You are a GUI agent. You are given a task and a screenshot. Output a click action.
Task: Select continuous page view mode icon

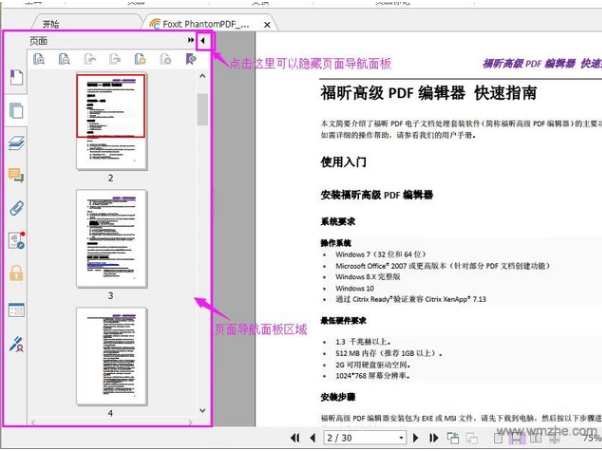(517, 438)
